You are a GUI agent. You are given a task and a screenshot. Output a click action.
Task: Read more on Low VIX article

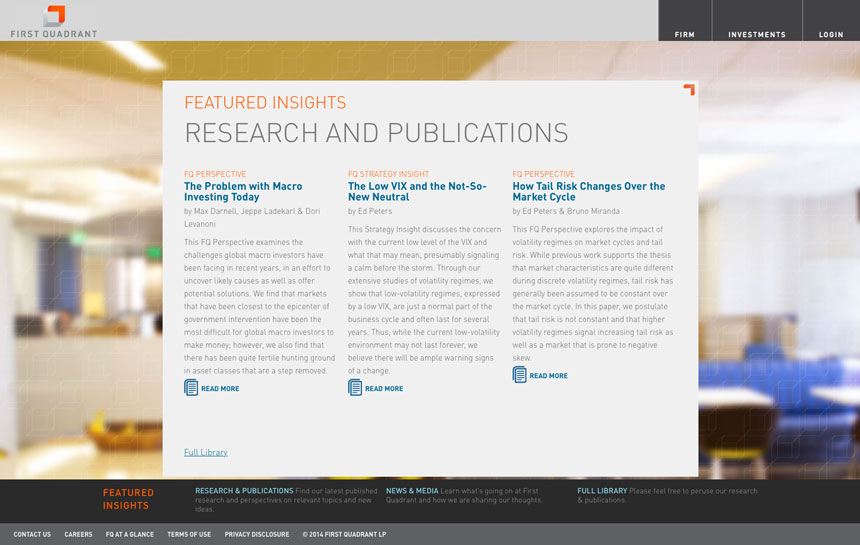click(x=384, y=388)
